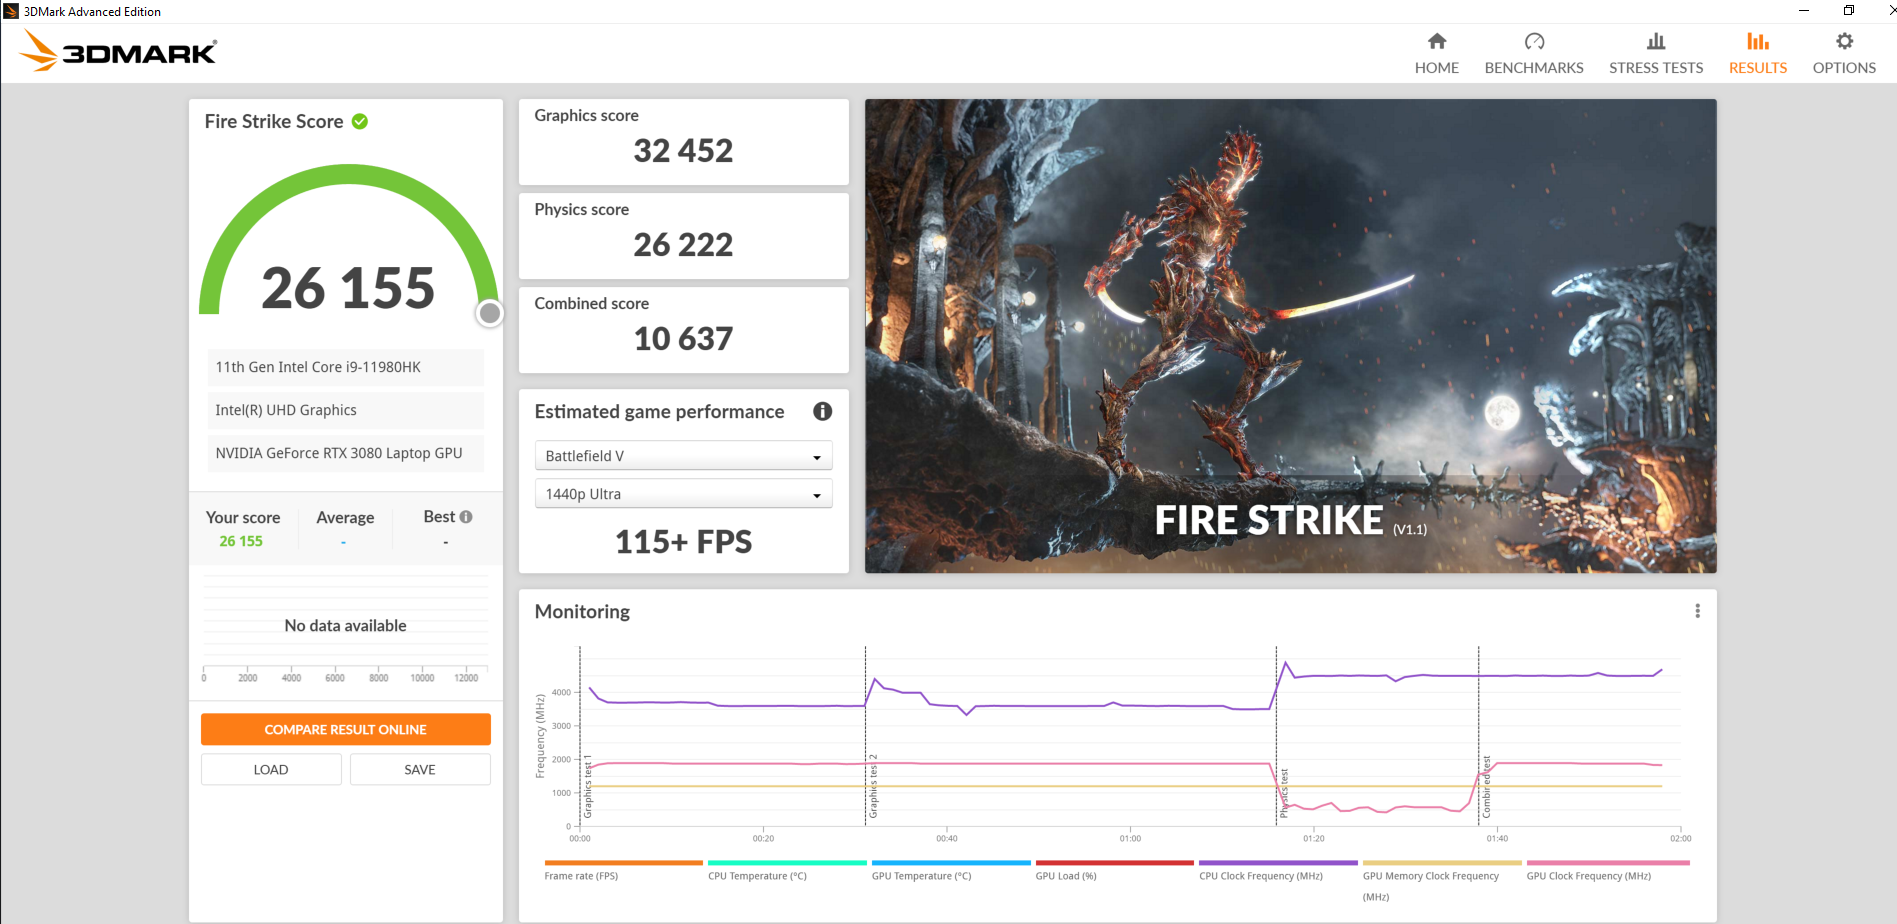1897x924 pixels.
Task: Click the Fire Strike preview image
Action: click(1290, 335)
